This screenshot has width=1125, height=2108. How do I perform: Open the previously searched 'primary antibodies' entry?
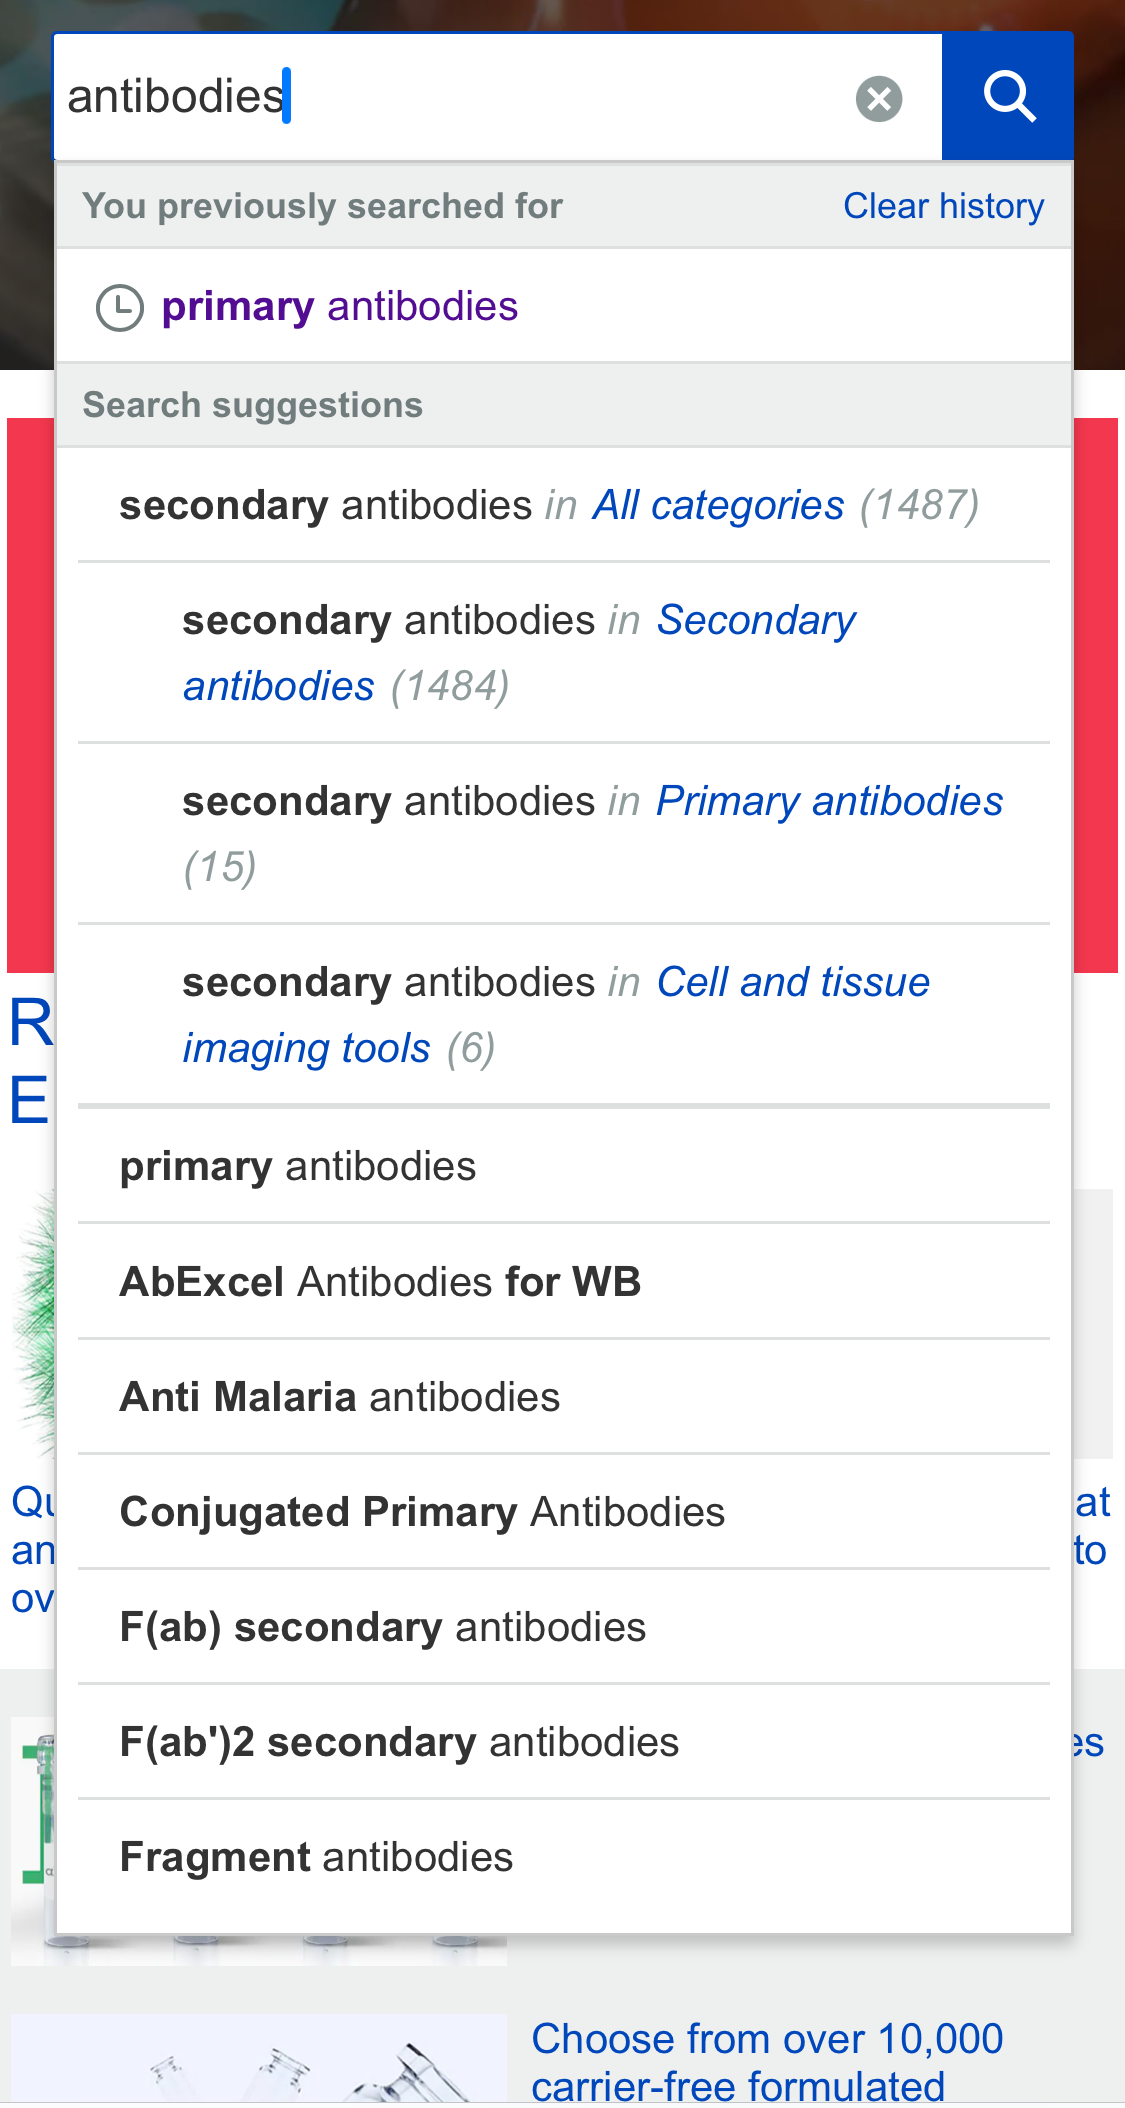tap(340, 306)
